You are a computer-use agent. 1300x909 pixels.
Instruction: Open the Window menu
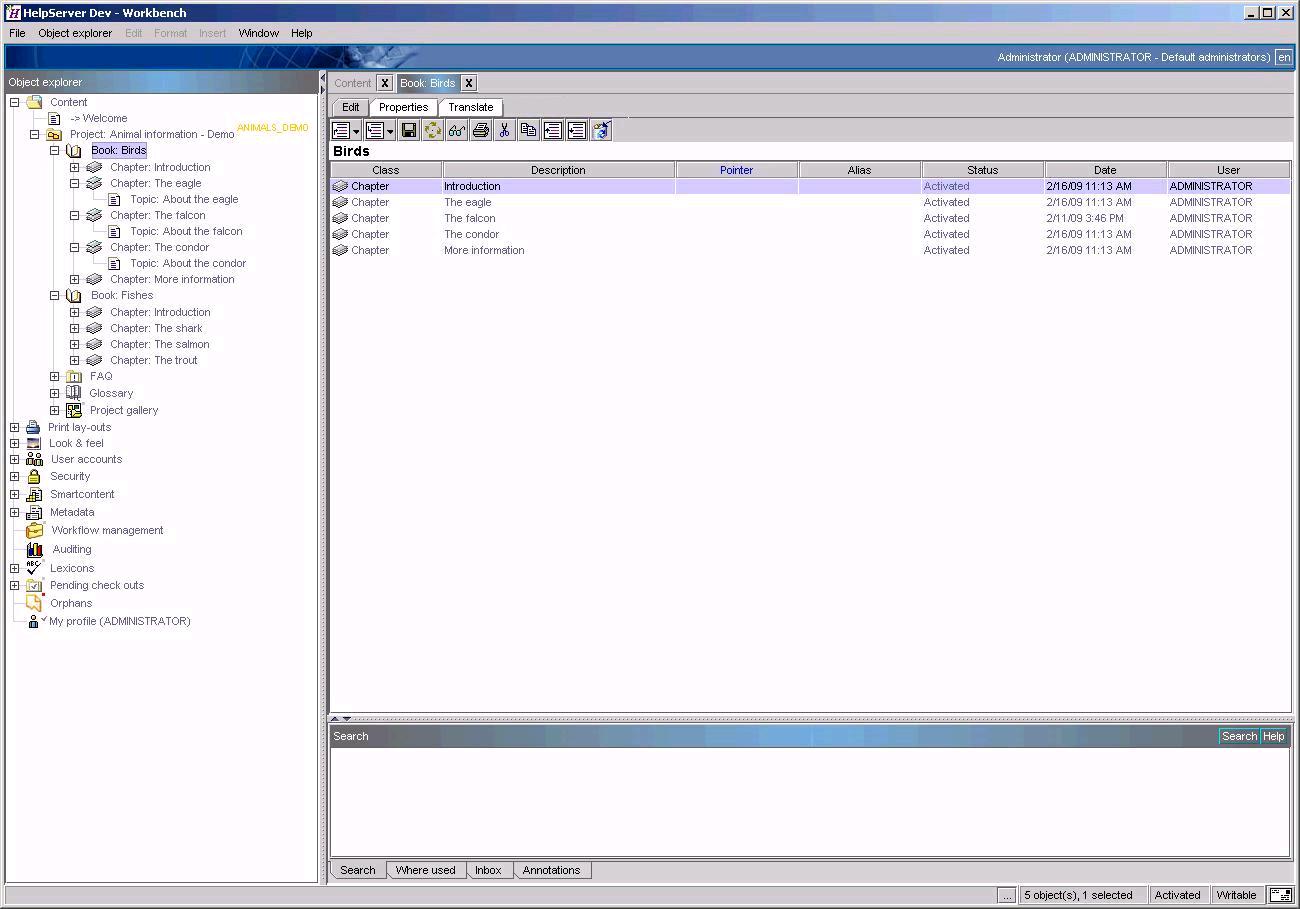click(x=258, y=33)
